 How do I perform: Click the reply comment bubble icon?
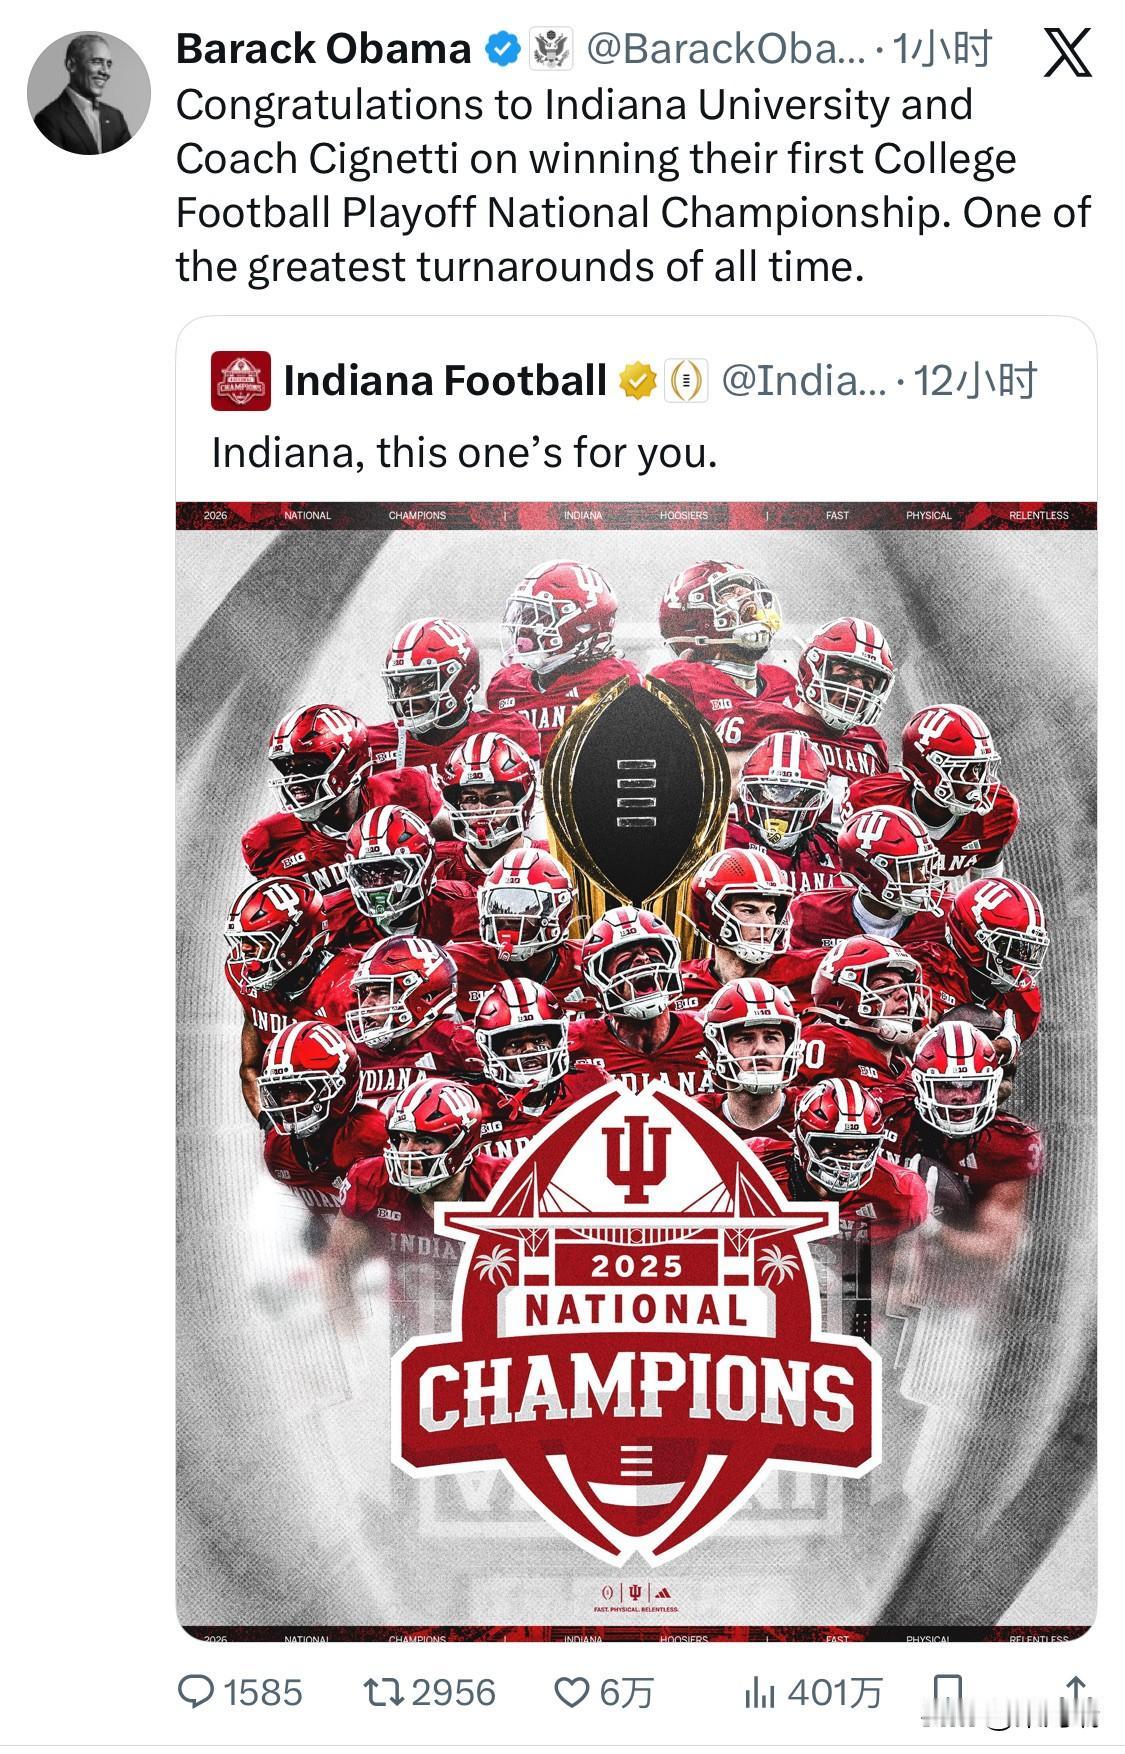point(196,1691)
